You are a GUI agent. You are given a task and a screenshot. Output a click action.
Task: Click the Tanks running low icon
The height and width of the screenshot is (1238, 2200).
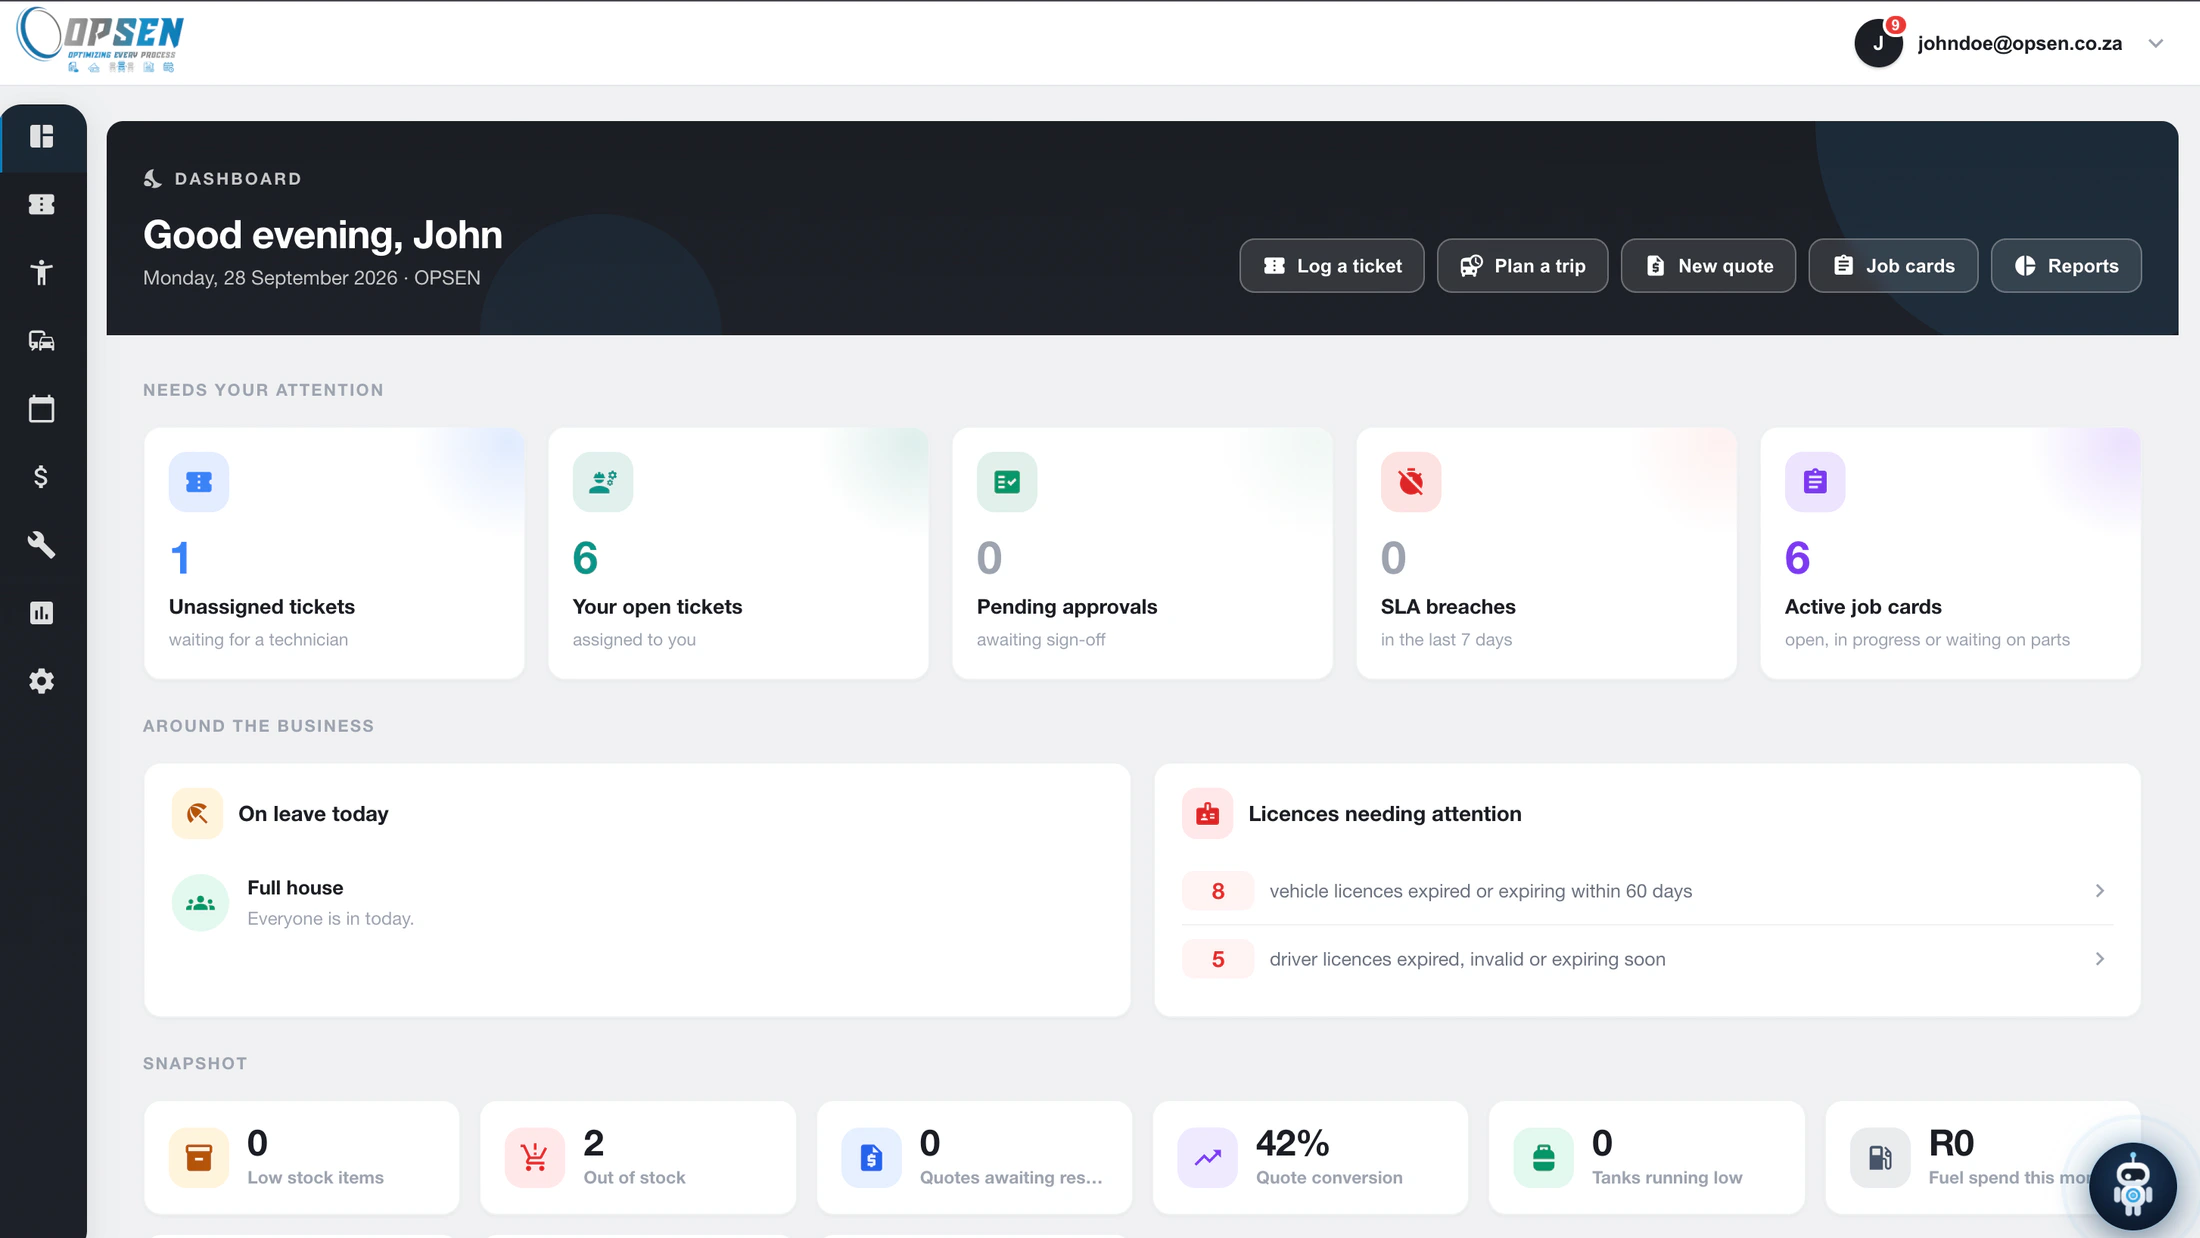[x=1543, y=1158]
